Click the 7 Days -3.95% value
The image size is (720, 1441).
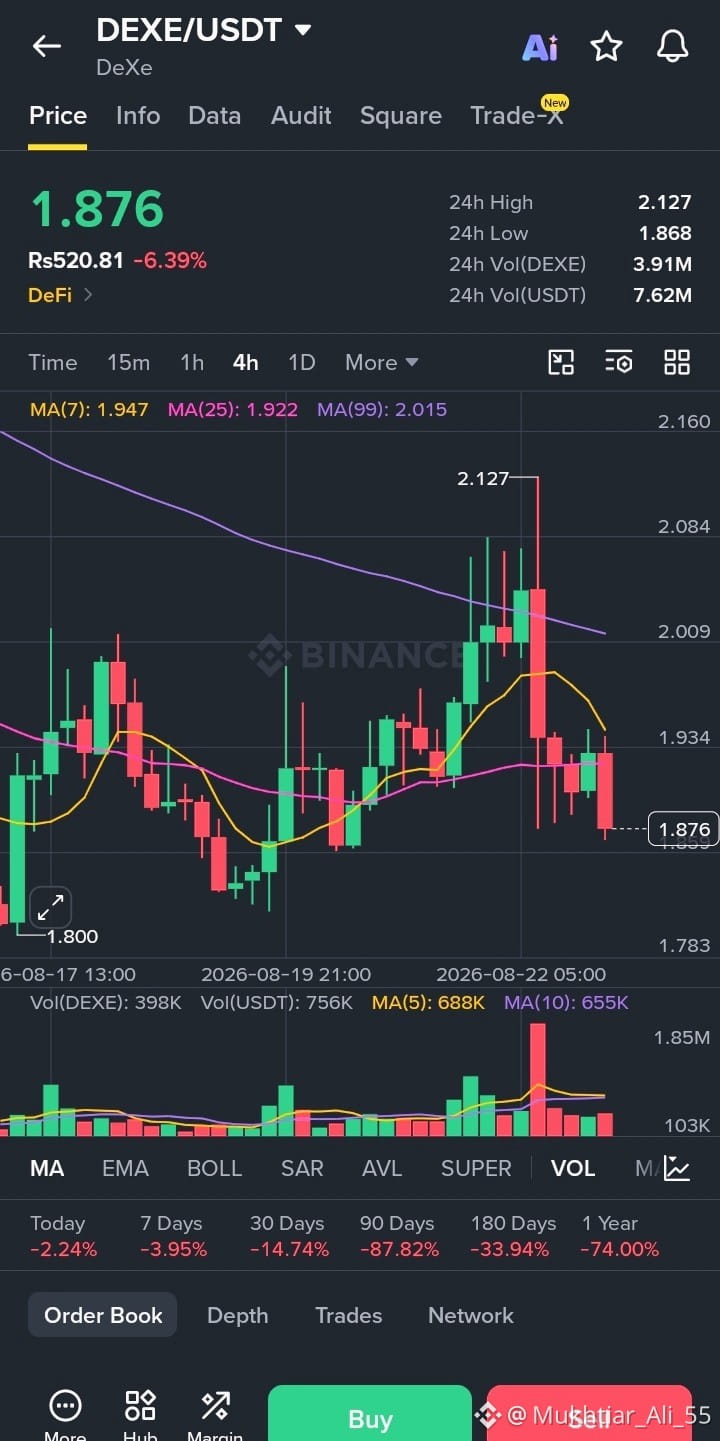(x=174, y=1249)
